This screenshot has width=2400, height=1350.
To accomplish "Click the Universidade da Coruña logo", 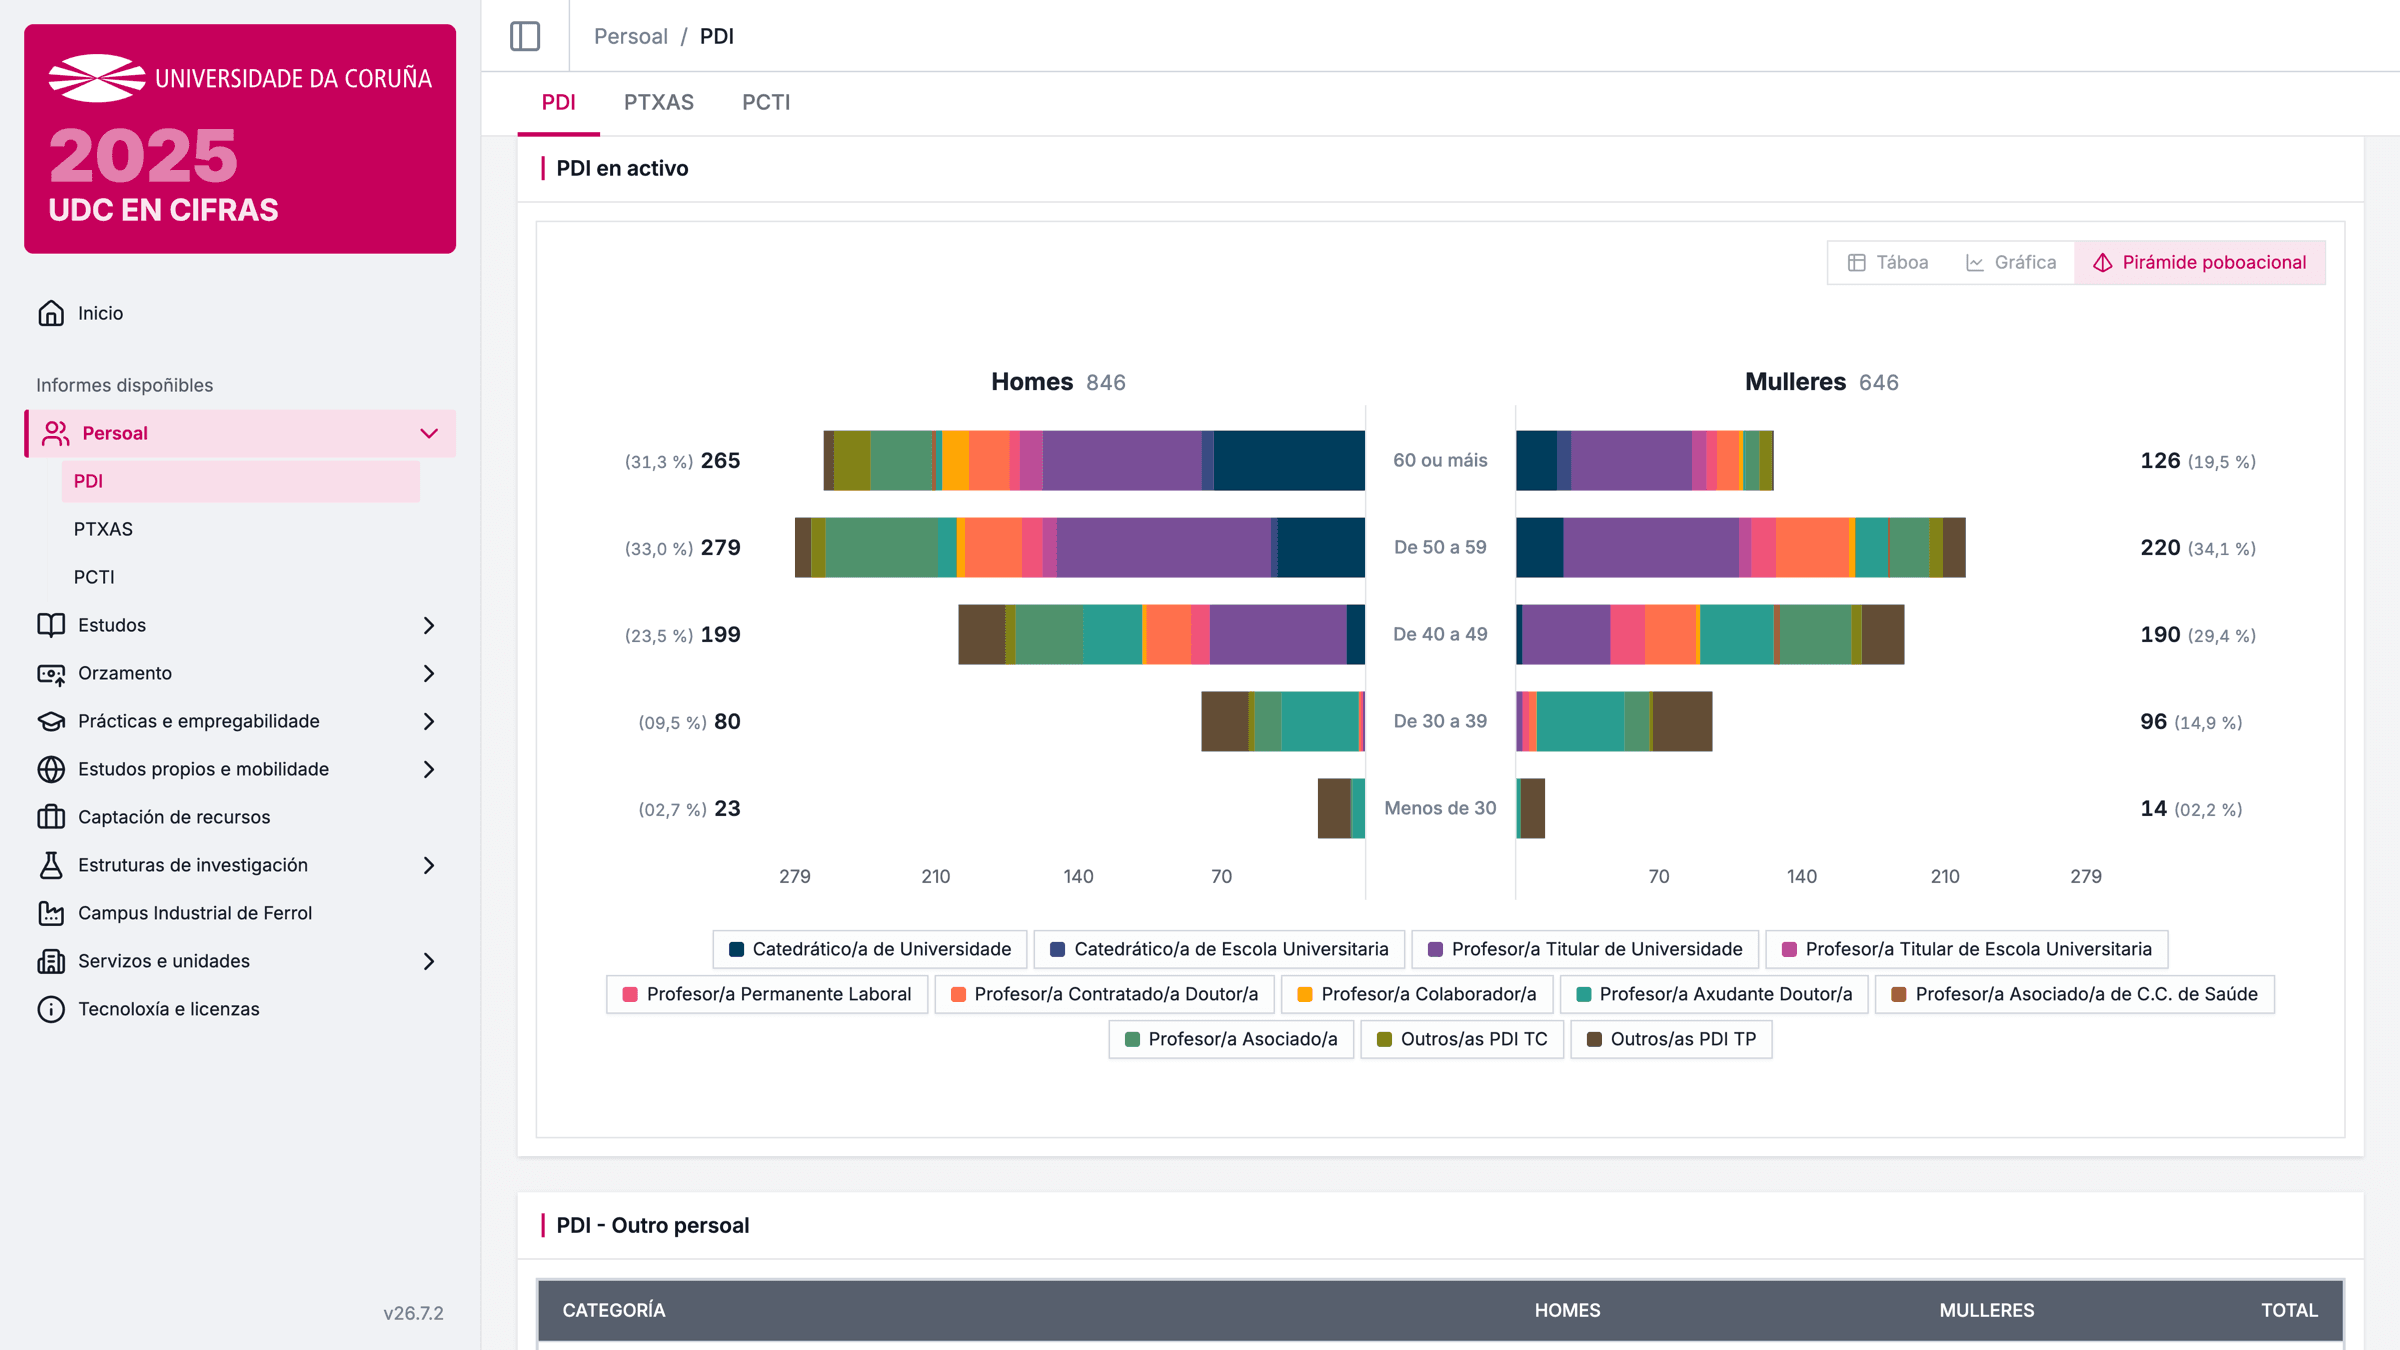I will coord(240,78).
